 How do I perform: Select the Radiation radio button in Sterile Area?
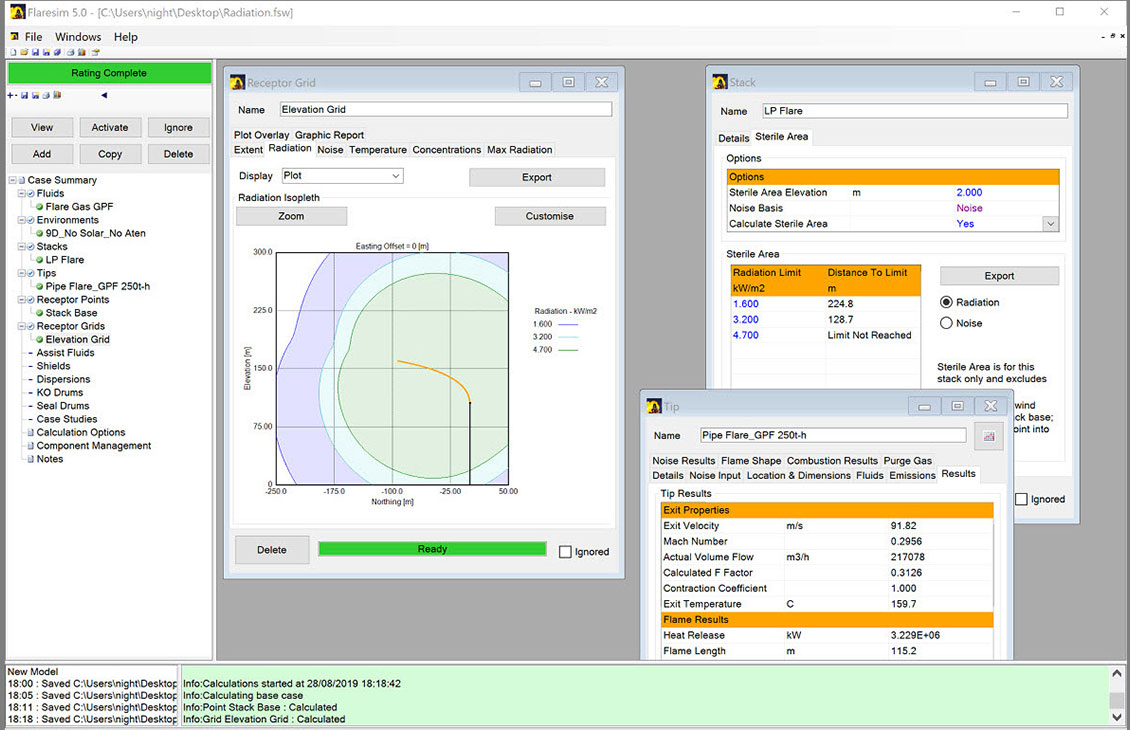point(946,303)
